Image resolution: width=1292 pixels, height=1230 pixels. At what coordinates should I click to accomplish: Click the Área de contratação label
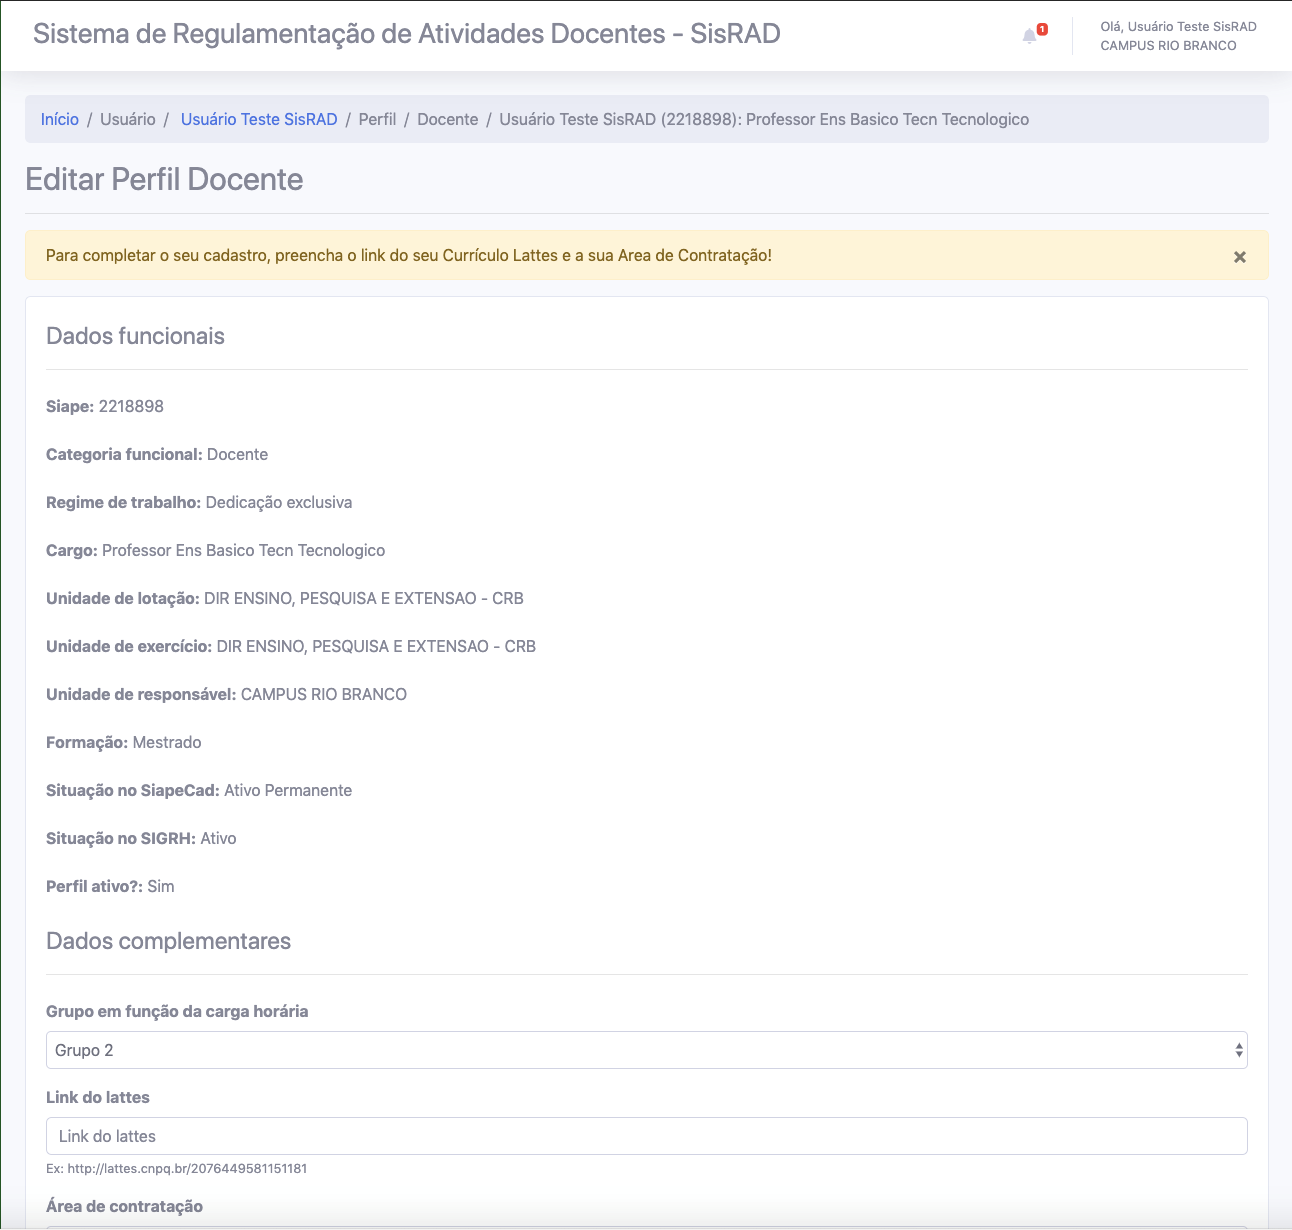(124, 1206)
